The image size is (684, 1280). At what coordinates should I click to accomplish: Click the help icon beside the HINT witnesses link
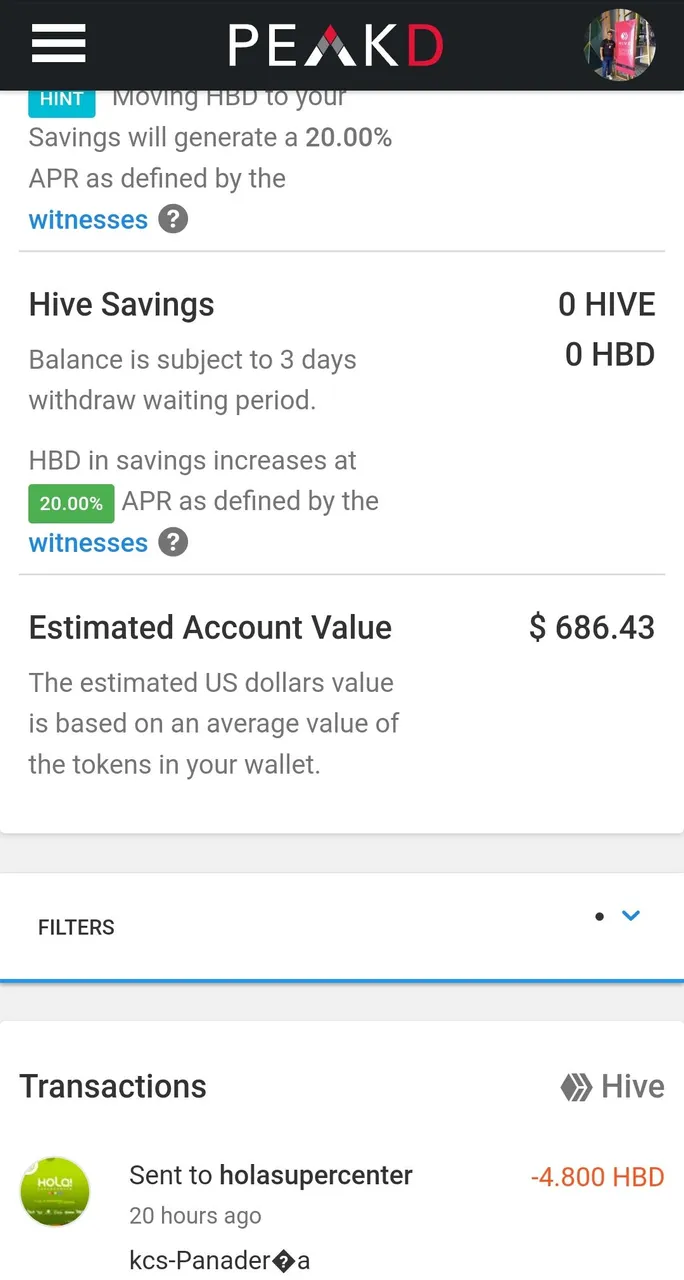point(173,219)
